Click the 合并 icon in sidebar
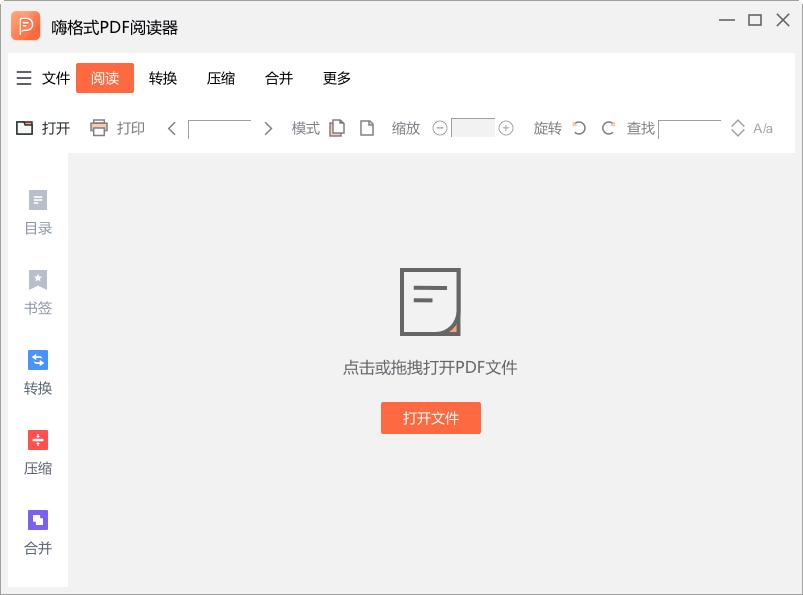This screenshot has height=595, width=803. pos(38,520)
